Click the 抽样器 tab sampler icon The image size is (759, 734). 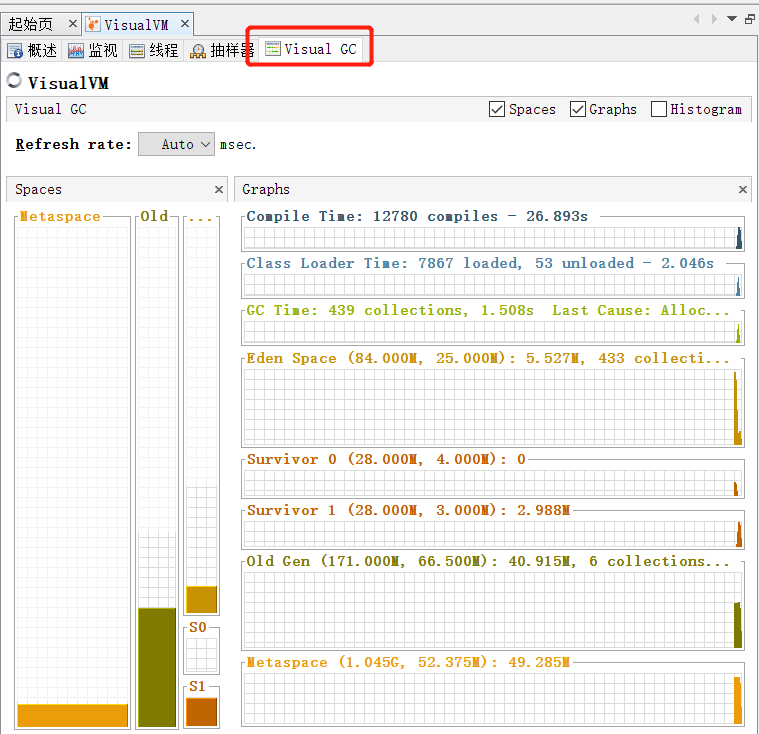tap(197, 51)
